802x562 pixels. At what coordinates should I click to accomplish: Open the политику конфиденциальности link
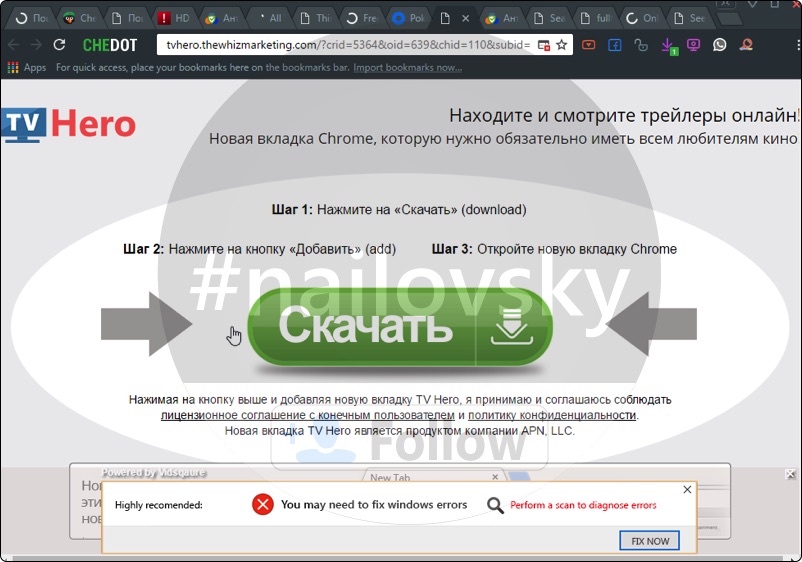(x=552, y=415)
